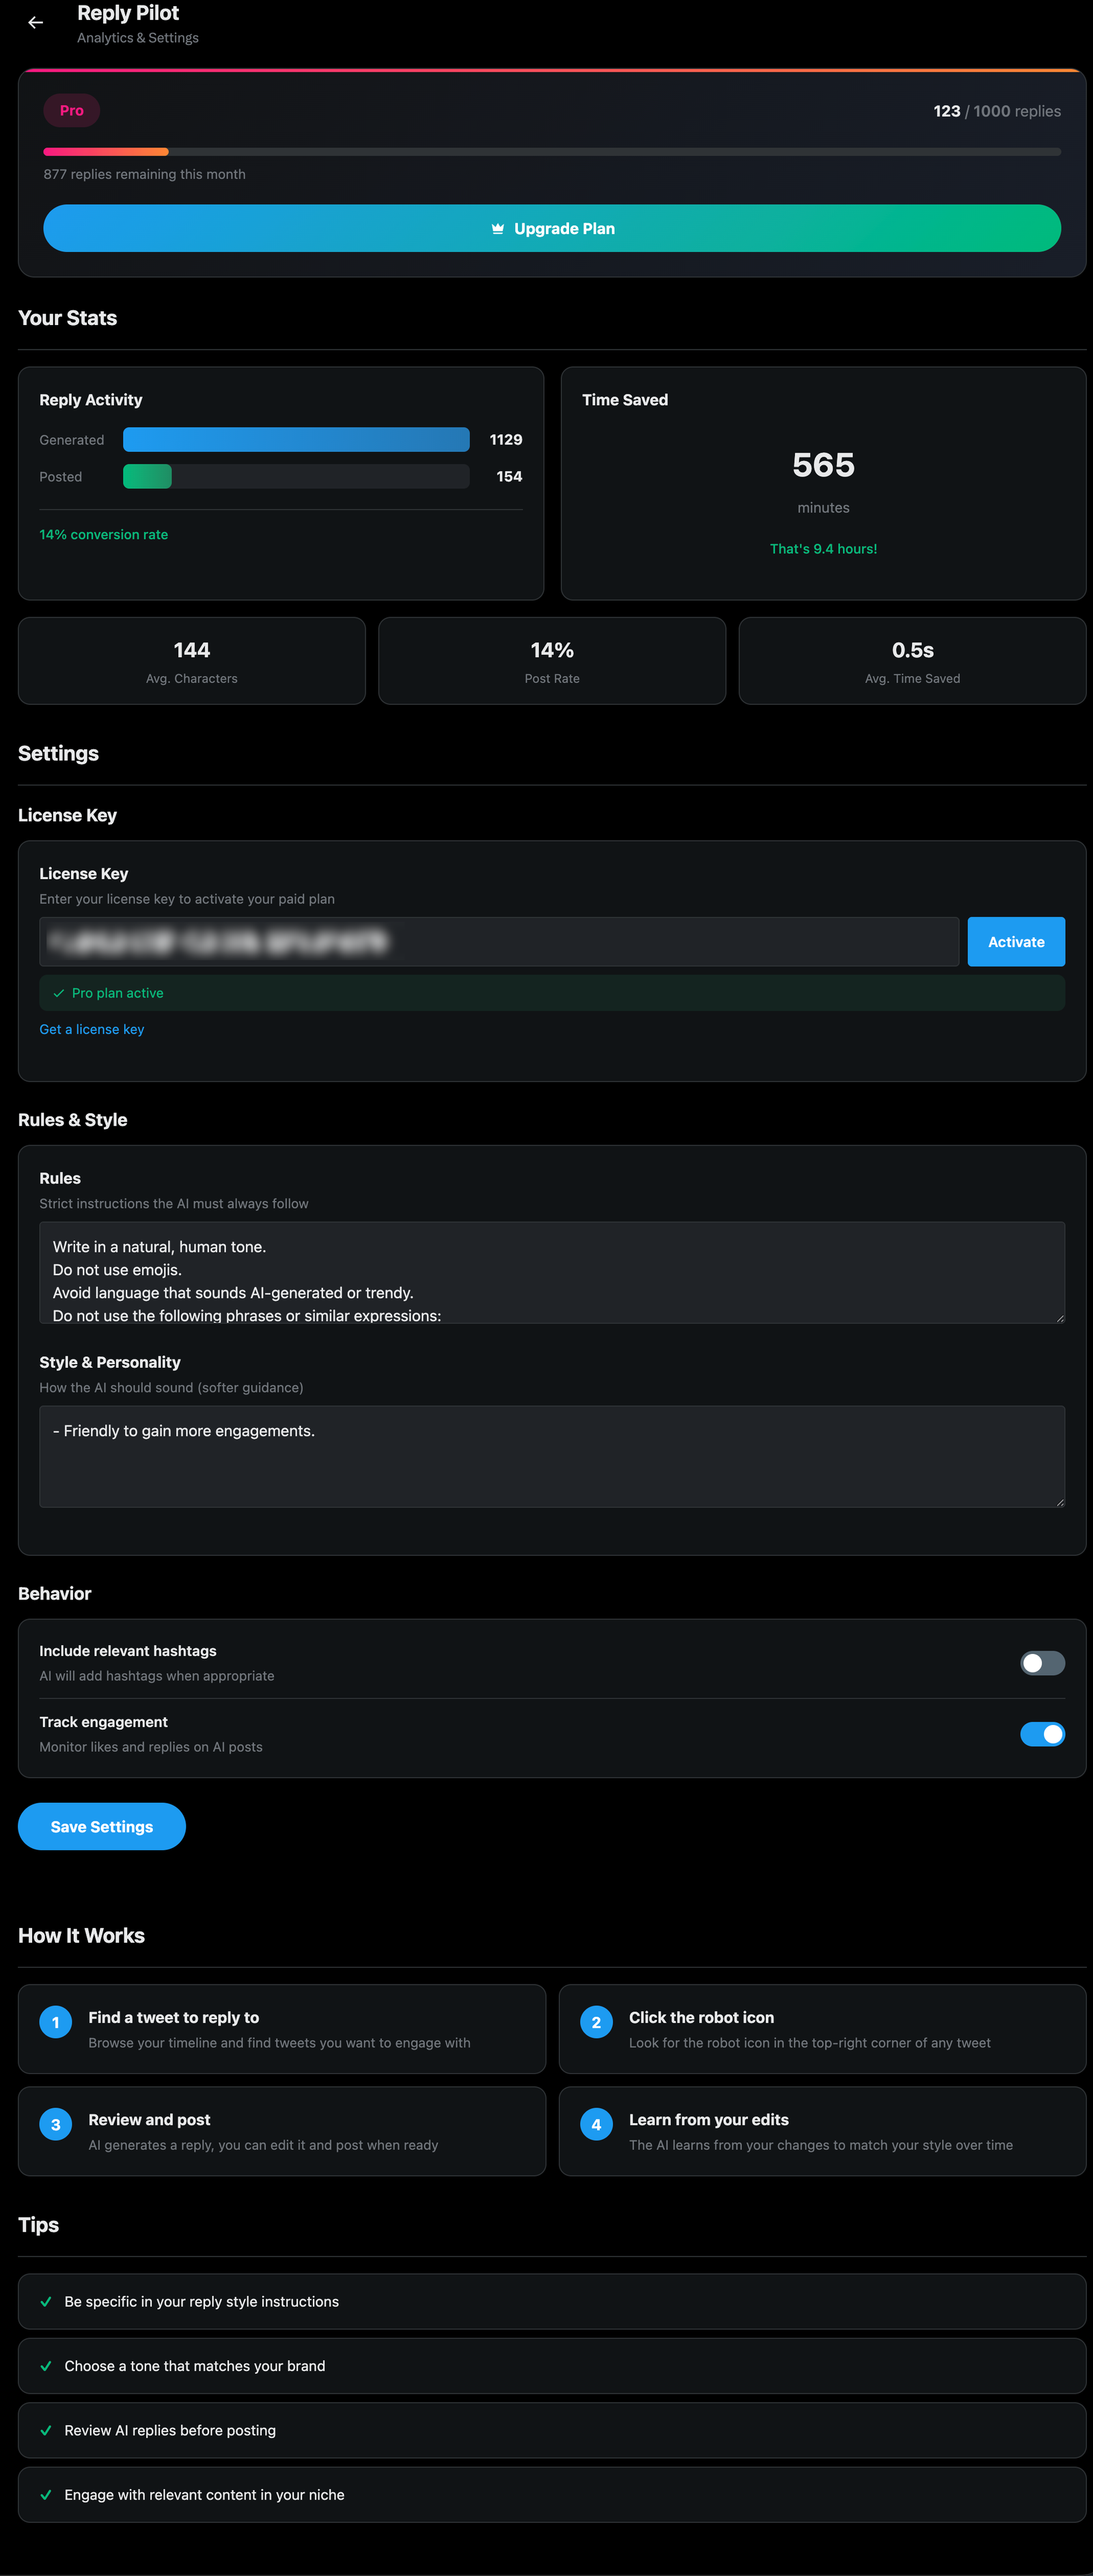Click step 1 number circle icon
This screenshot has height=2576, width=1093.
pos(56,2022)
